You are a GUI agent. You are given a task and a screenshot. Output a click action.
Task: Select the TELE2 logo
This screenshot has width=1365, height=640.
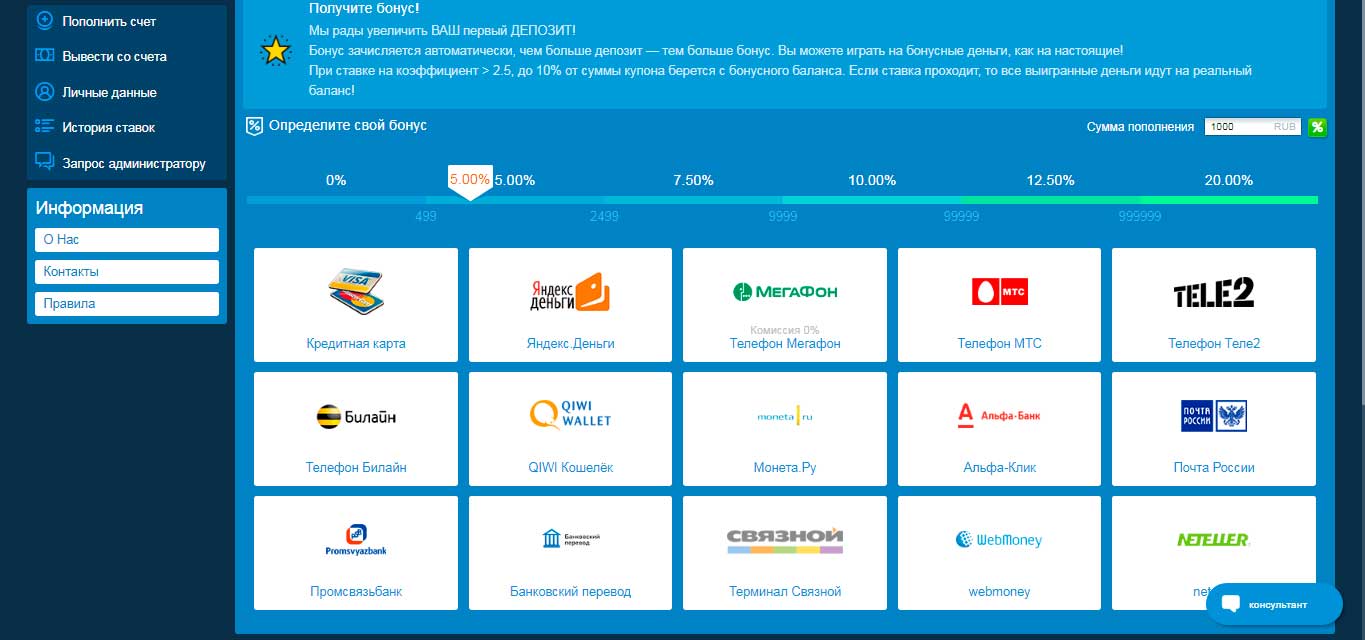[x=1214, y=292]
